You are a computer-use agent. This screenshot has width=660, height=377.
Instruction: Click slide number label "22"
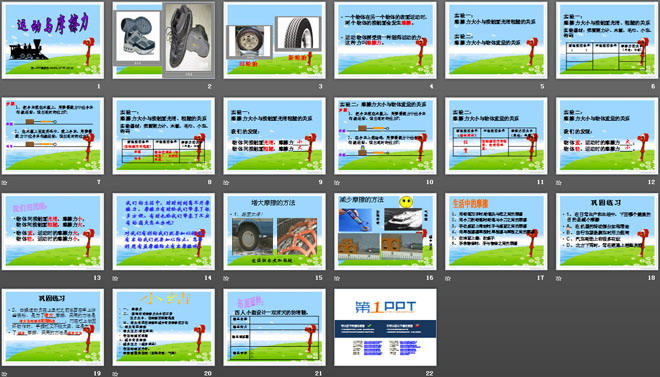tap(429, 373)
